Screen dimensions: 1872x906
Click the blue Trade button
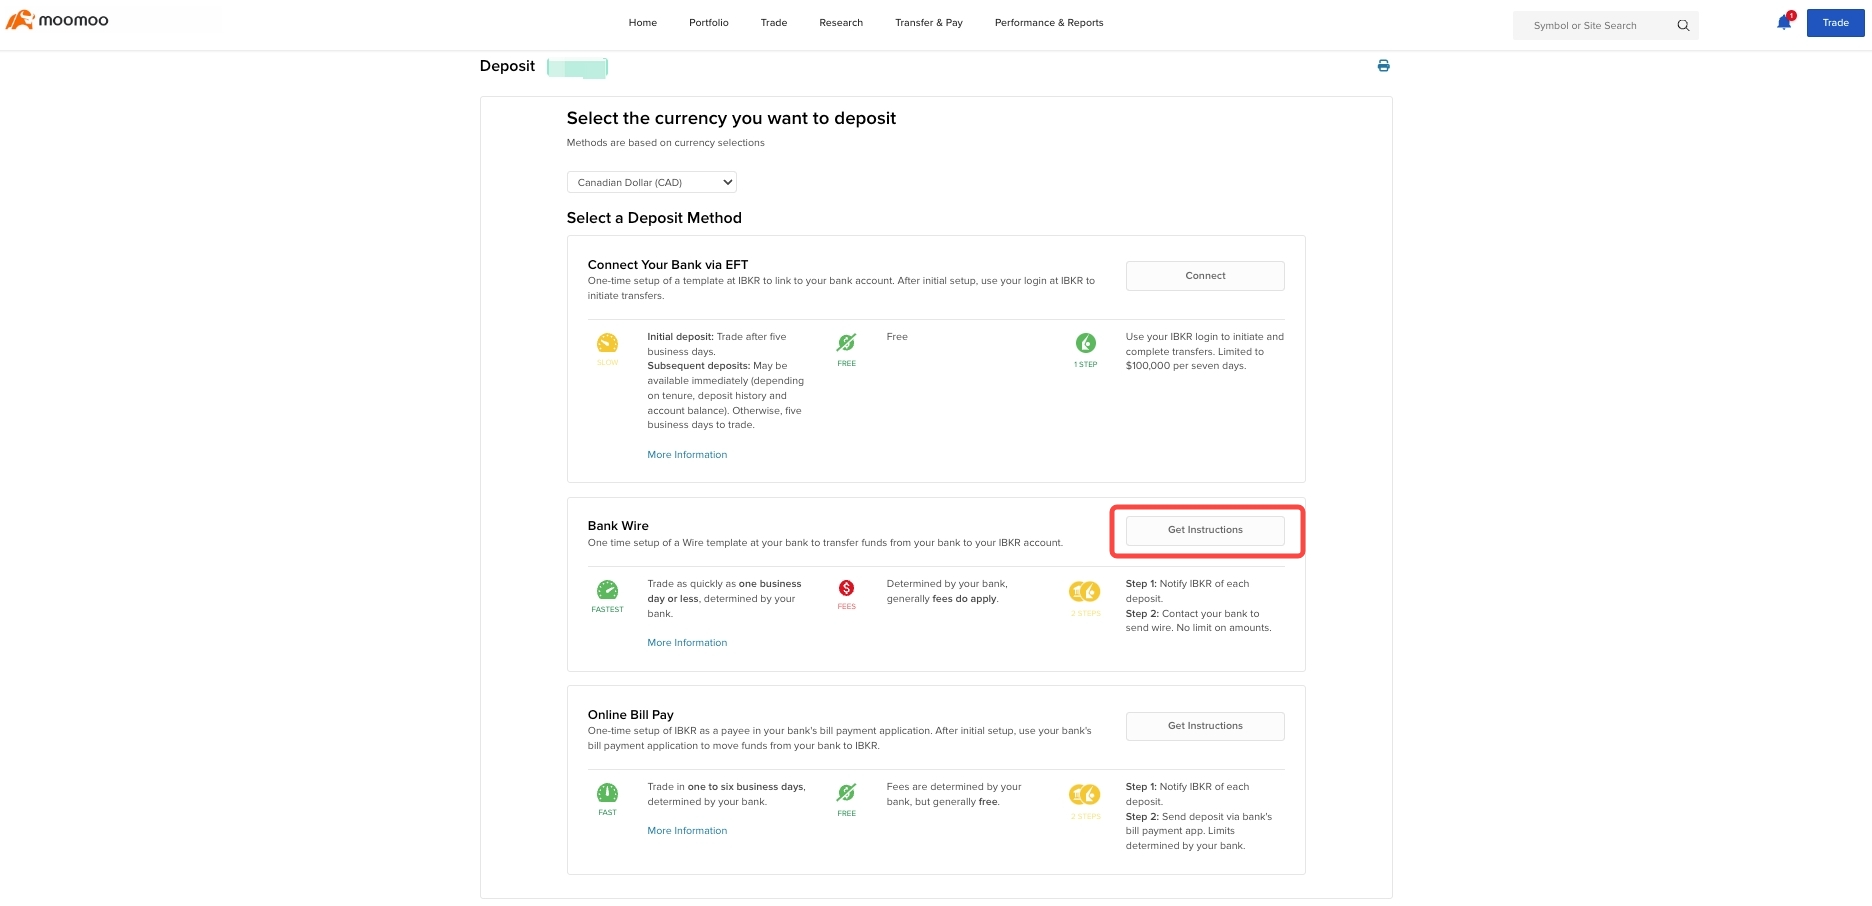click(1835, 23)
